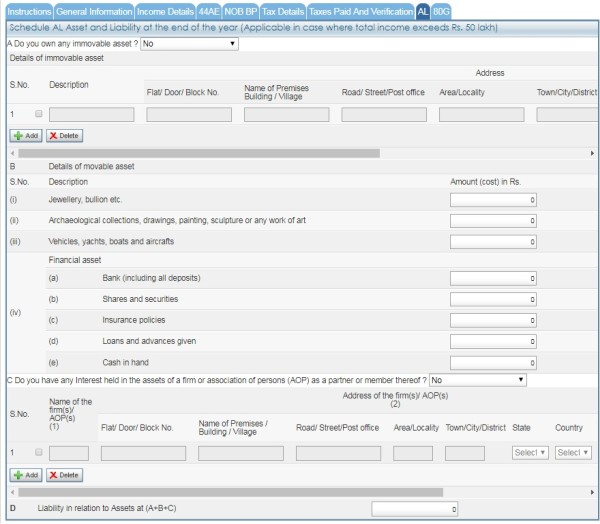Expand the Country select dropdown
Screen dimensions: 600x524
(572, 454)
